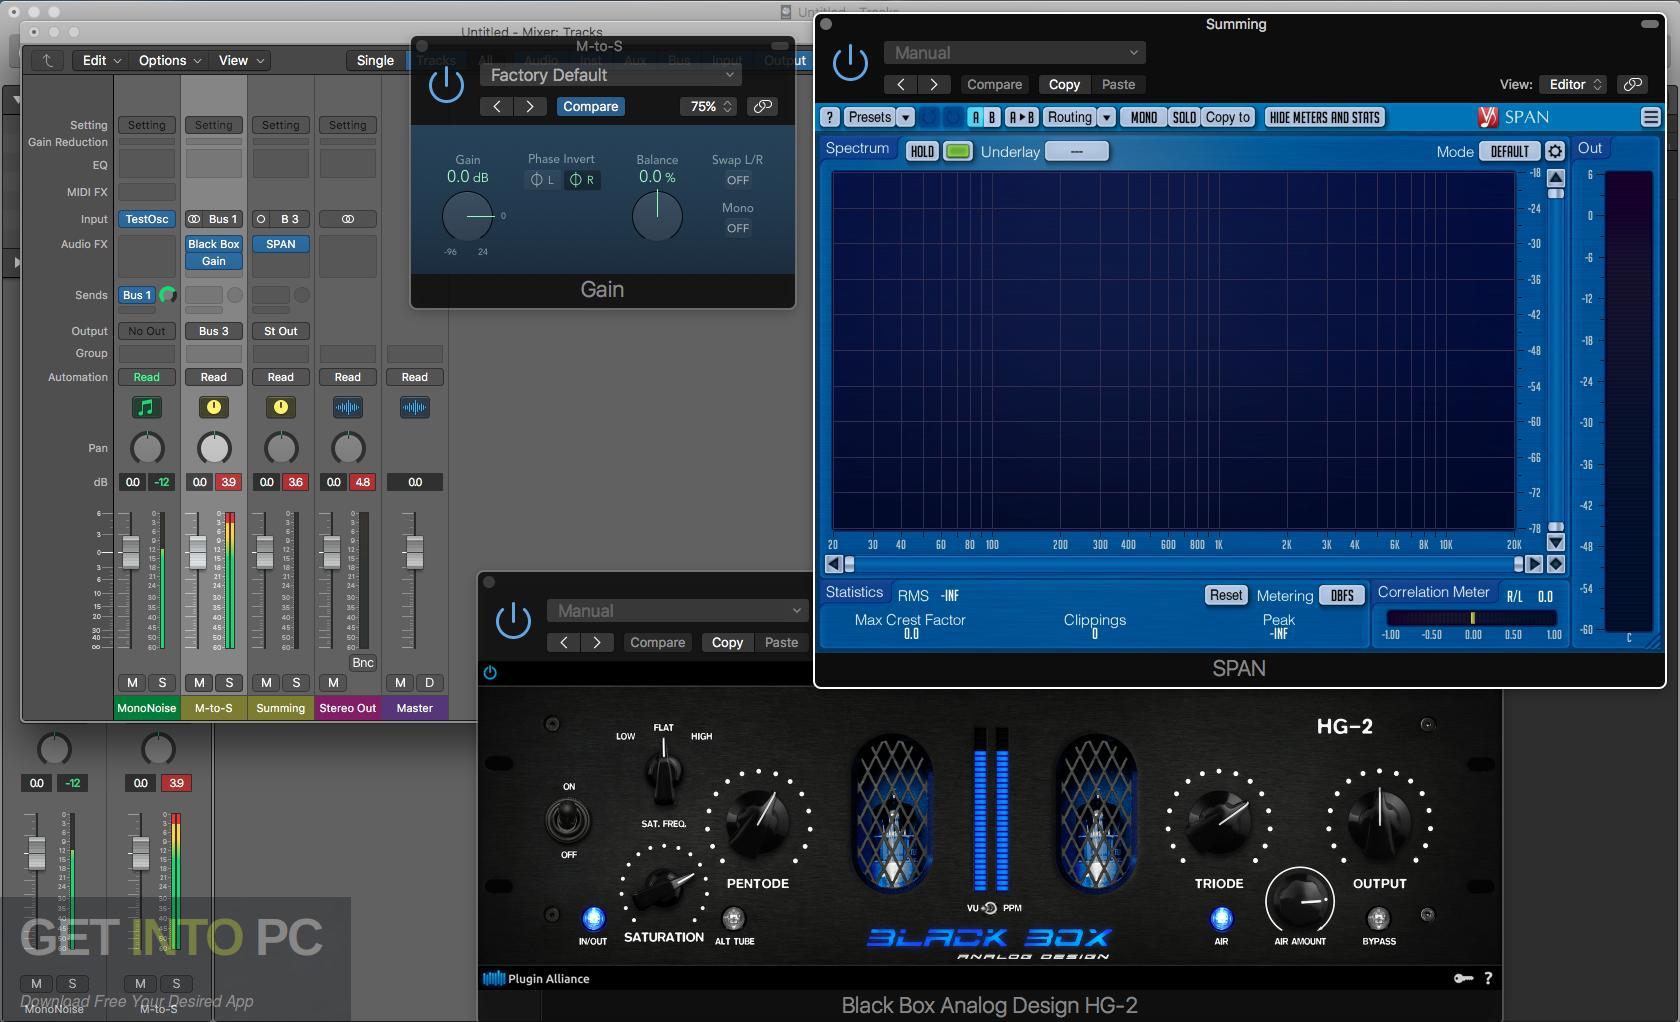This screenshot has width=1680, height=1022.
Task: Open the SPAN hamburger menu icon
Action: 1650,117
